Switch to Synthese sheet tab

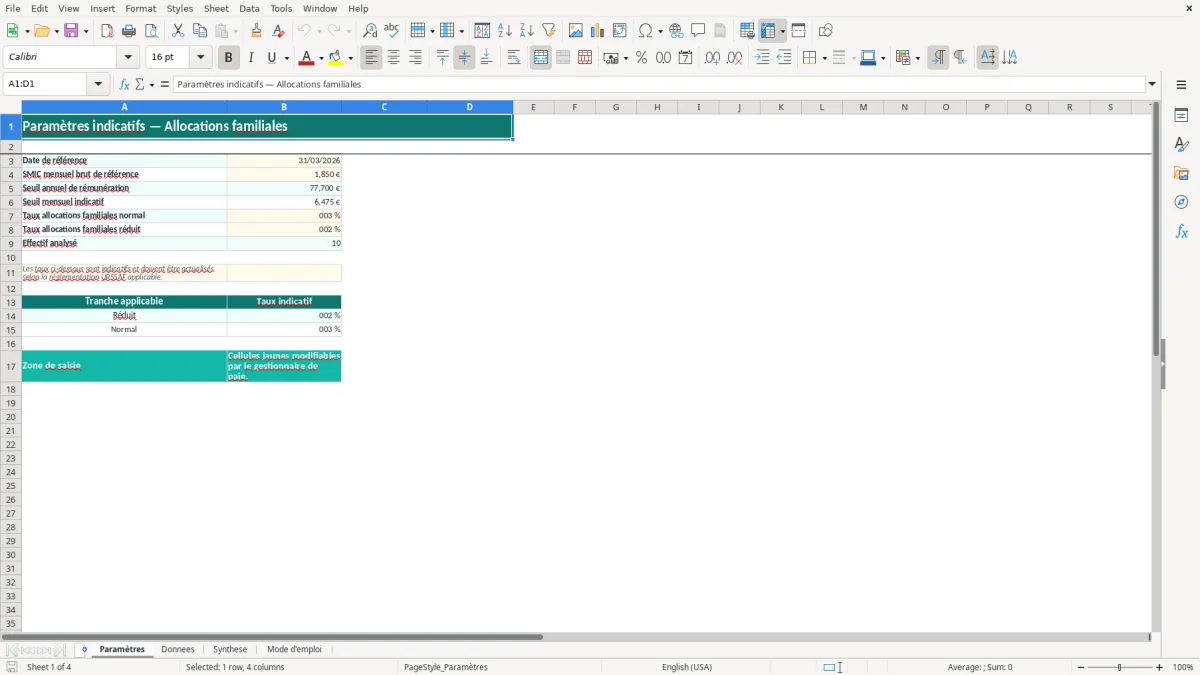(230, 649)
